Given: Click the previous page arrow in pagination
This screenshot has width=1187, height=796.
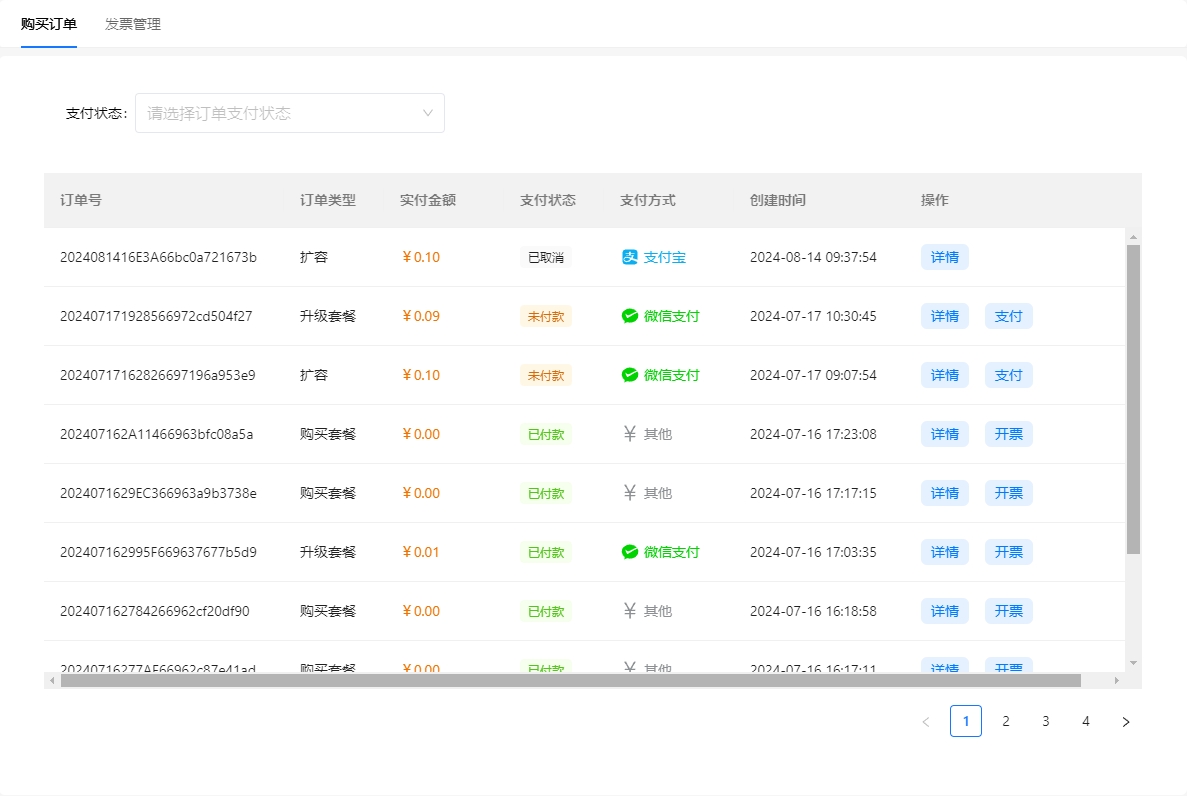Looking at the screenshot, I should (926, 721).
